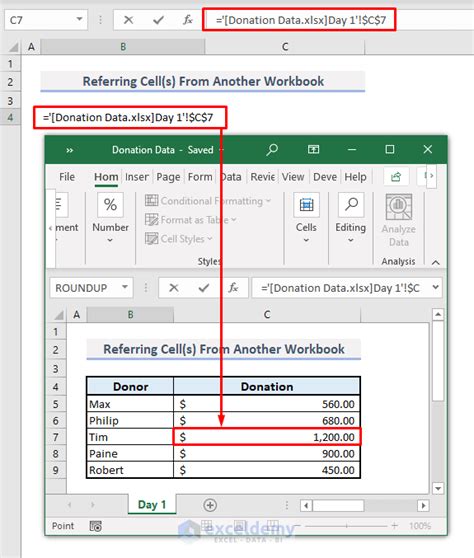The width and height of the screenshot is (474, 558).
Task: Click the macro recording icon in the status bar
Action: pyautogui.click(x=95, y=526)
